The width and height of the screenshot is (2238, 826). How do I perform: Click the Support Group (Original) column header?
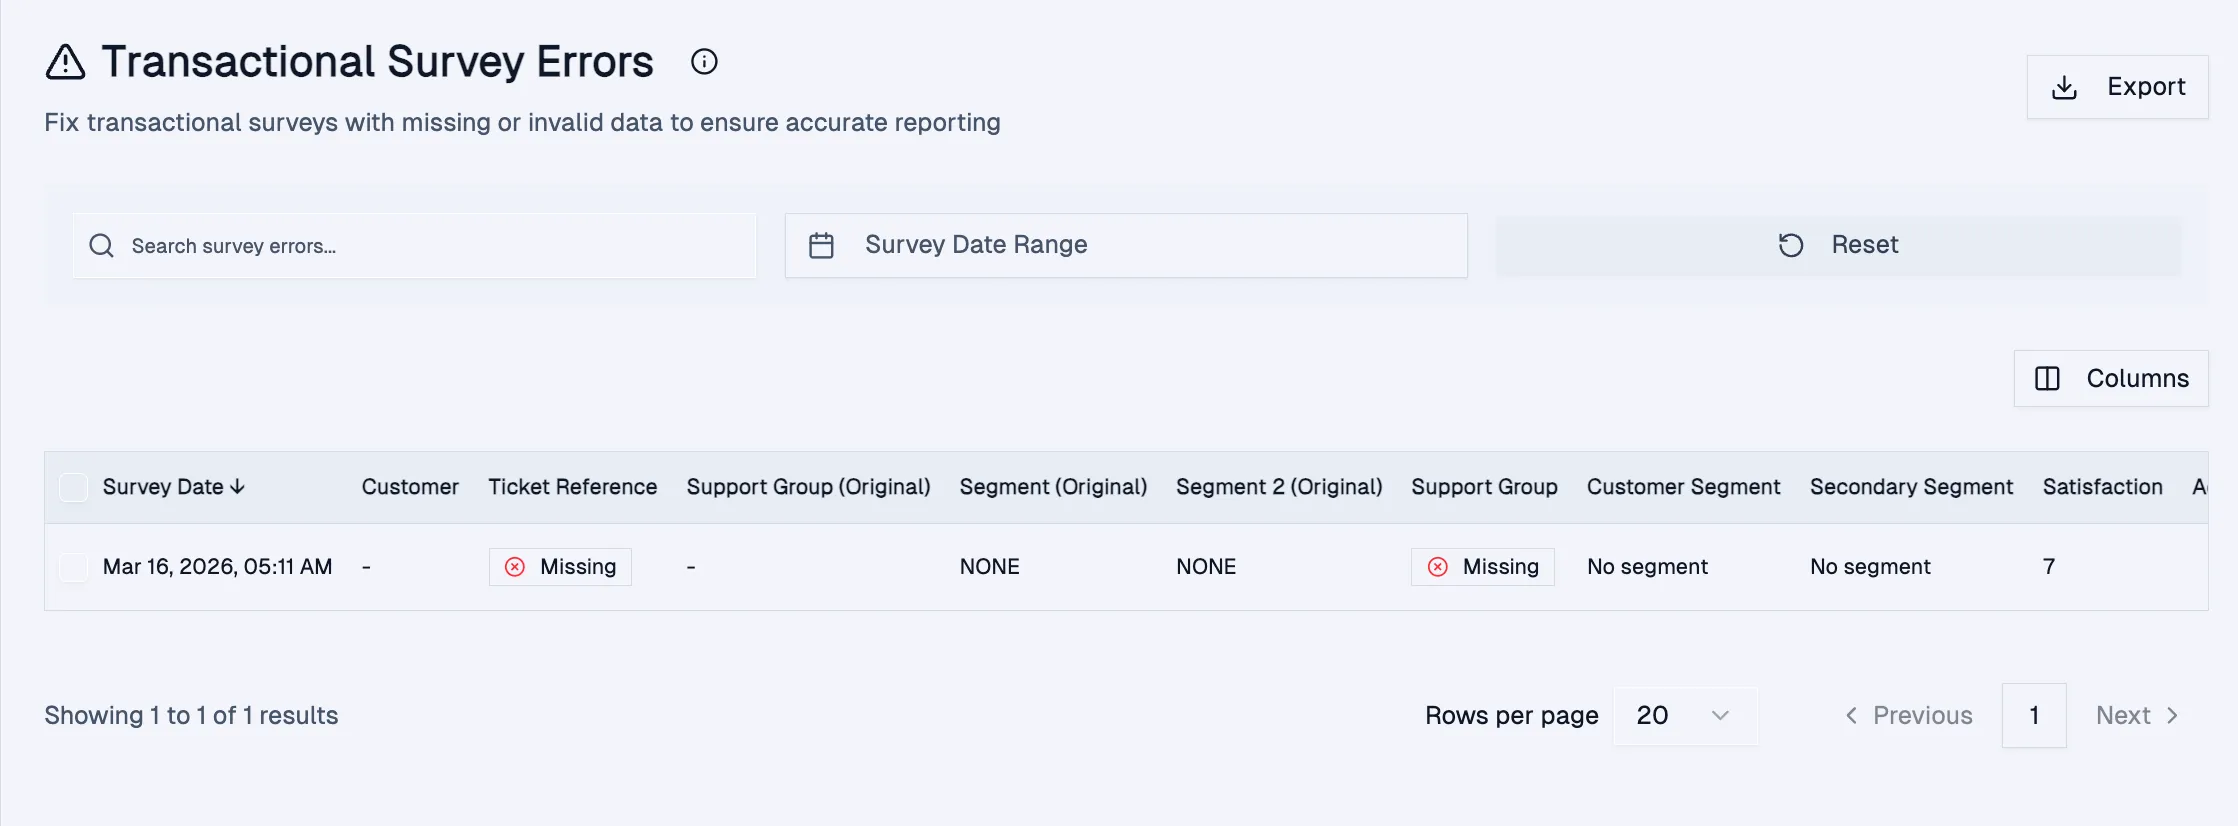click(808, 487)
